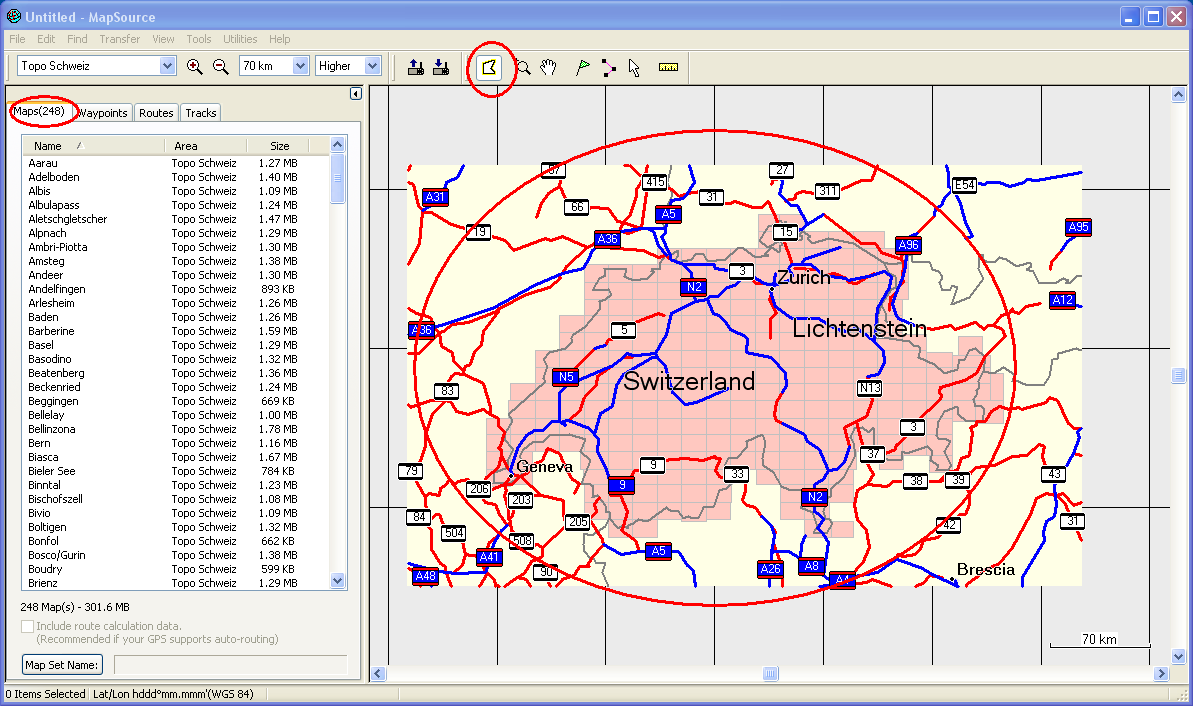Open the Find menu
1193x706 pixels.
click(77, 39)
